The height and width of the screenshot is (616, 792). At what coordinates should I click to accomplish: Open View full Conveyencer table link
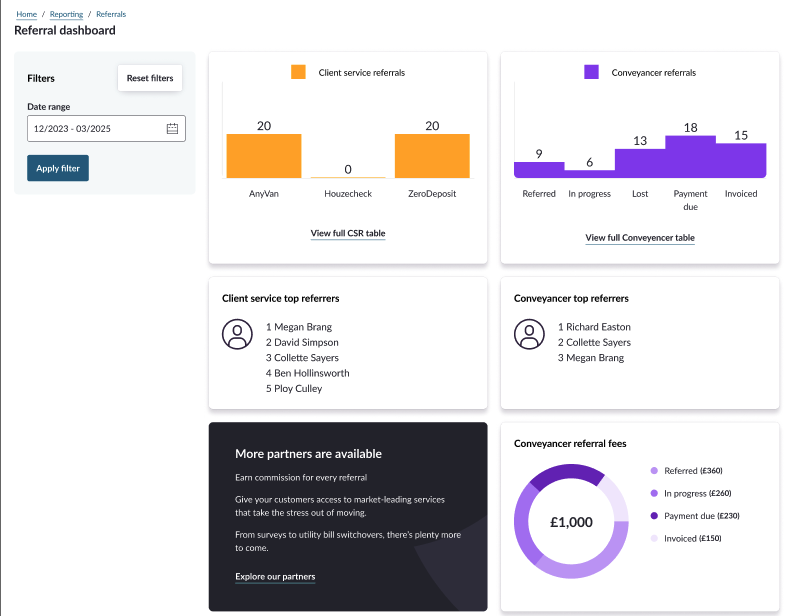click(x=640, y=238)
